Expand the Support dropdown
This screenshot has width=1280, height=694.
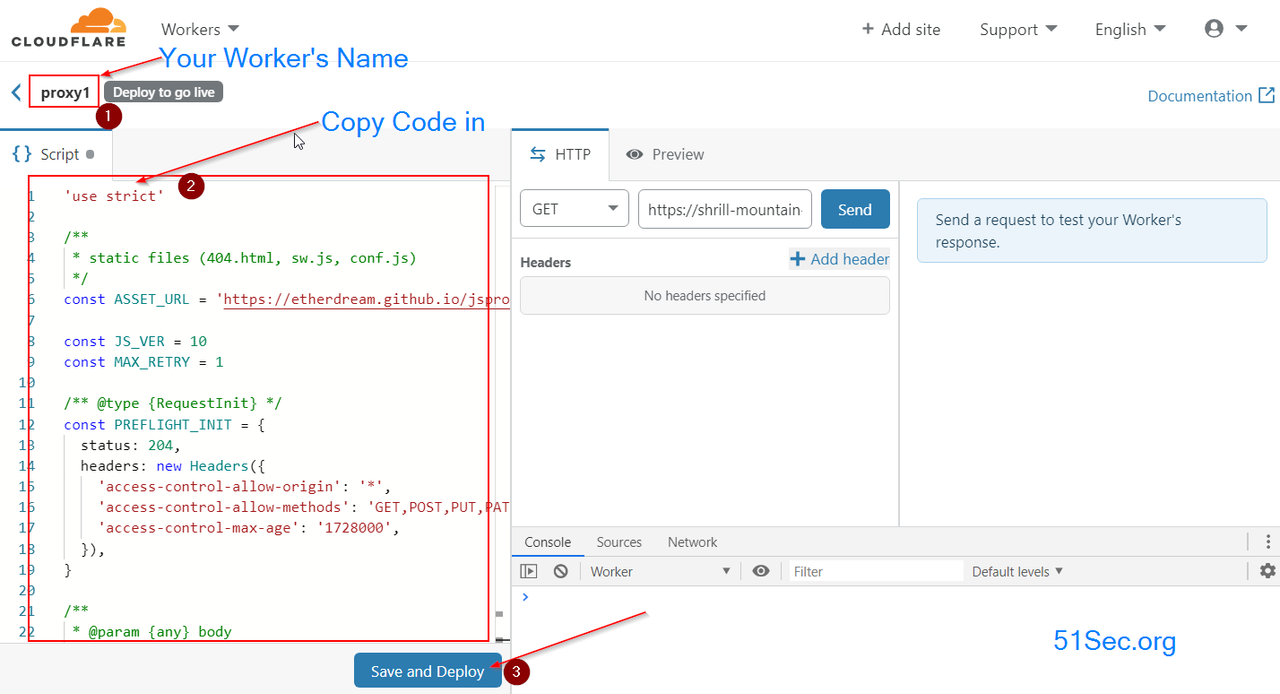point(1018,29)
